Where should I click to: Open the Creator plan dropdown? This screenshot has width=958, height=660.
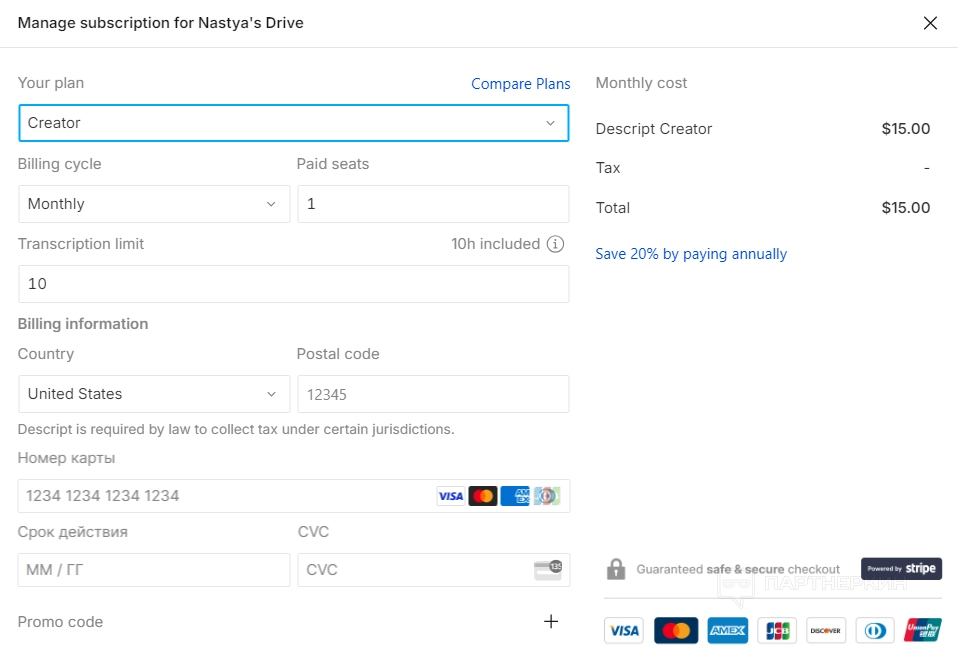293,123
